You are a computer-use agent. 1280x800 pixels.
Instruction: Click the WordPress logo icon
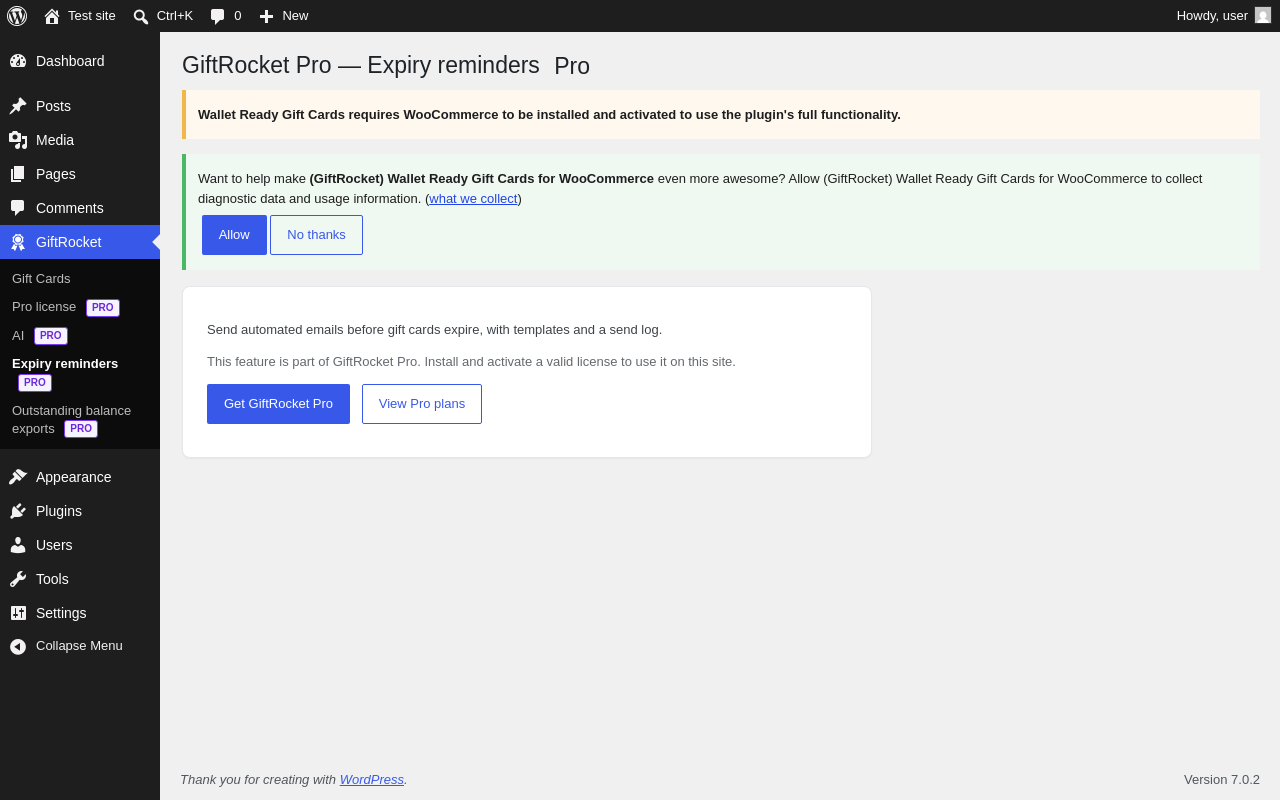pos(17,16)
